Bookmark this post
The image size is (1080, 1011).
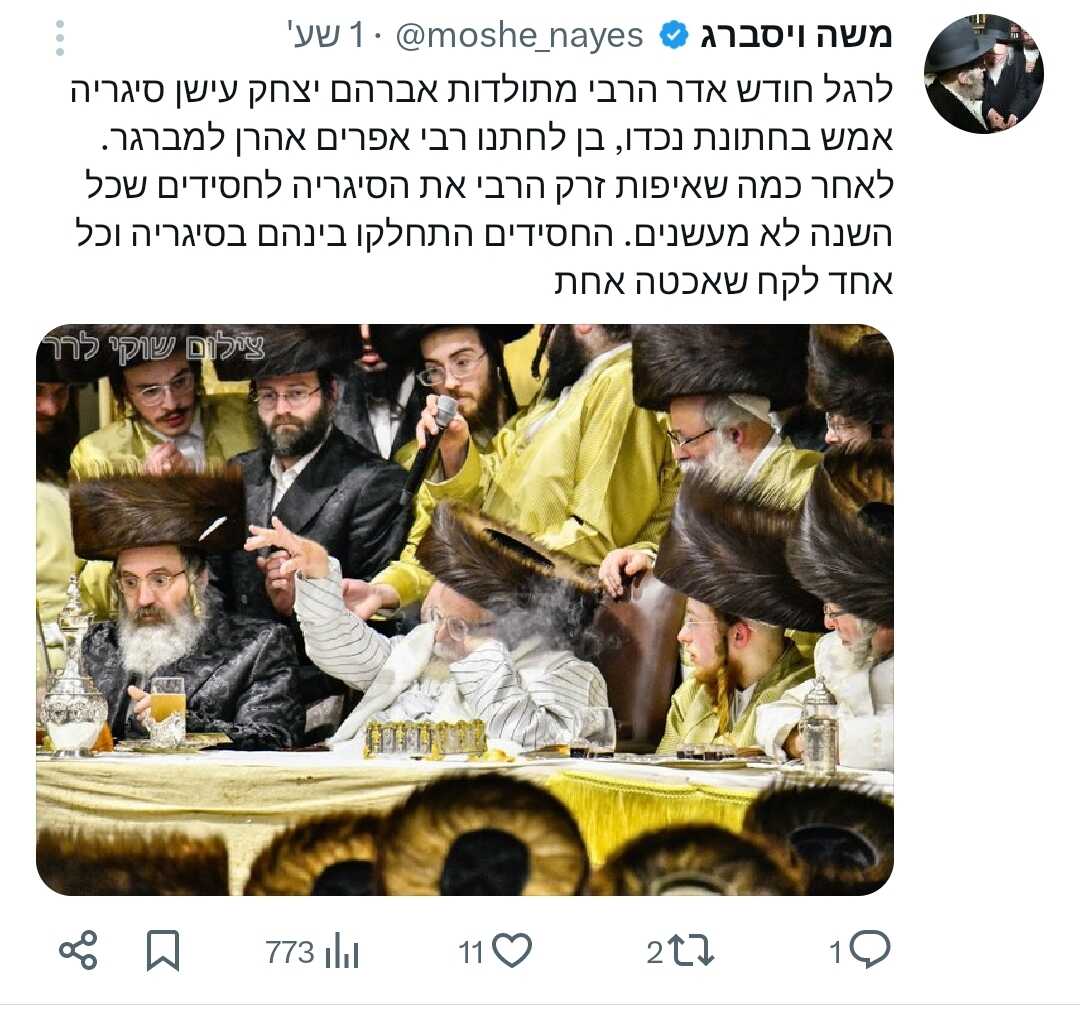tap(163, 951)
